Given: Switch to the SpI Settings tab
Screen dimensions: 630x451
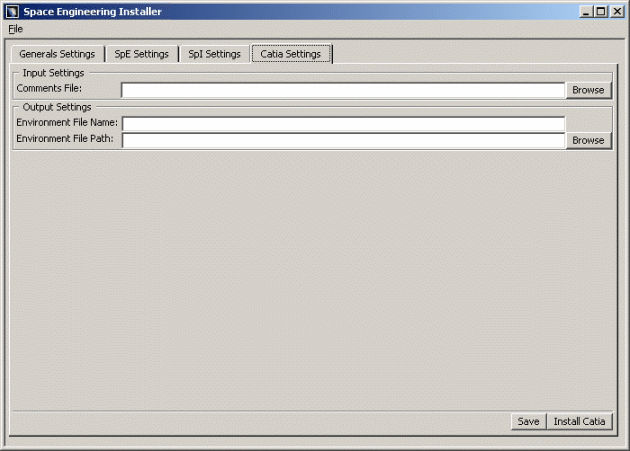Looking at the screenshot, I should click(215, 54).
